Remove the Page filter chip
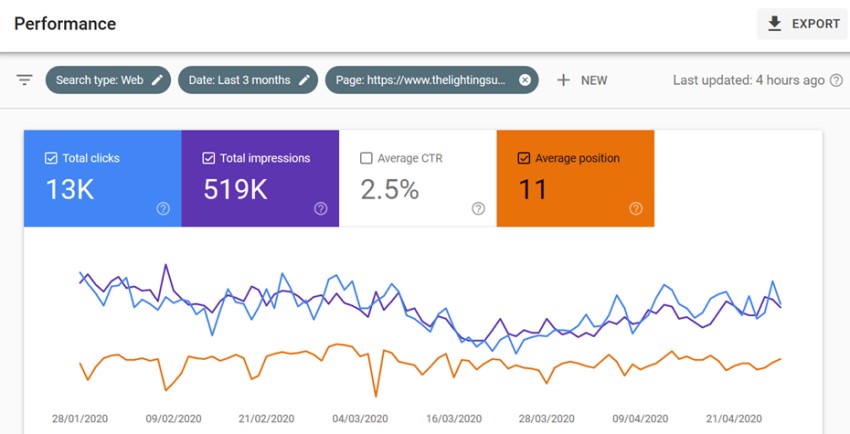This screenshot has height=434, width=850. click(525, 80)
